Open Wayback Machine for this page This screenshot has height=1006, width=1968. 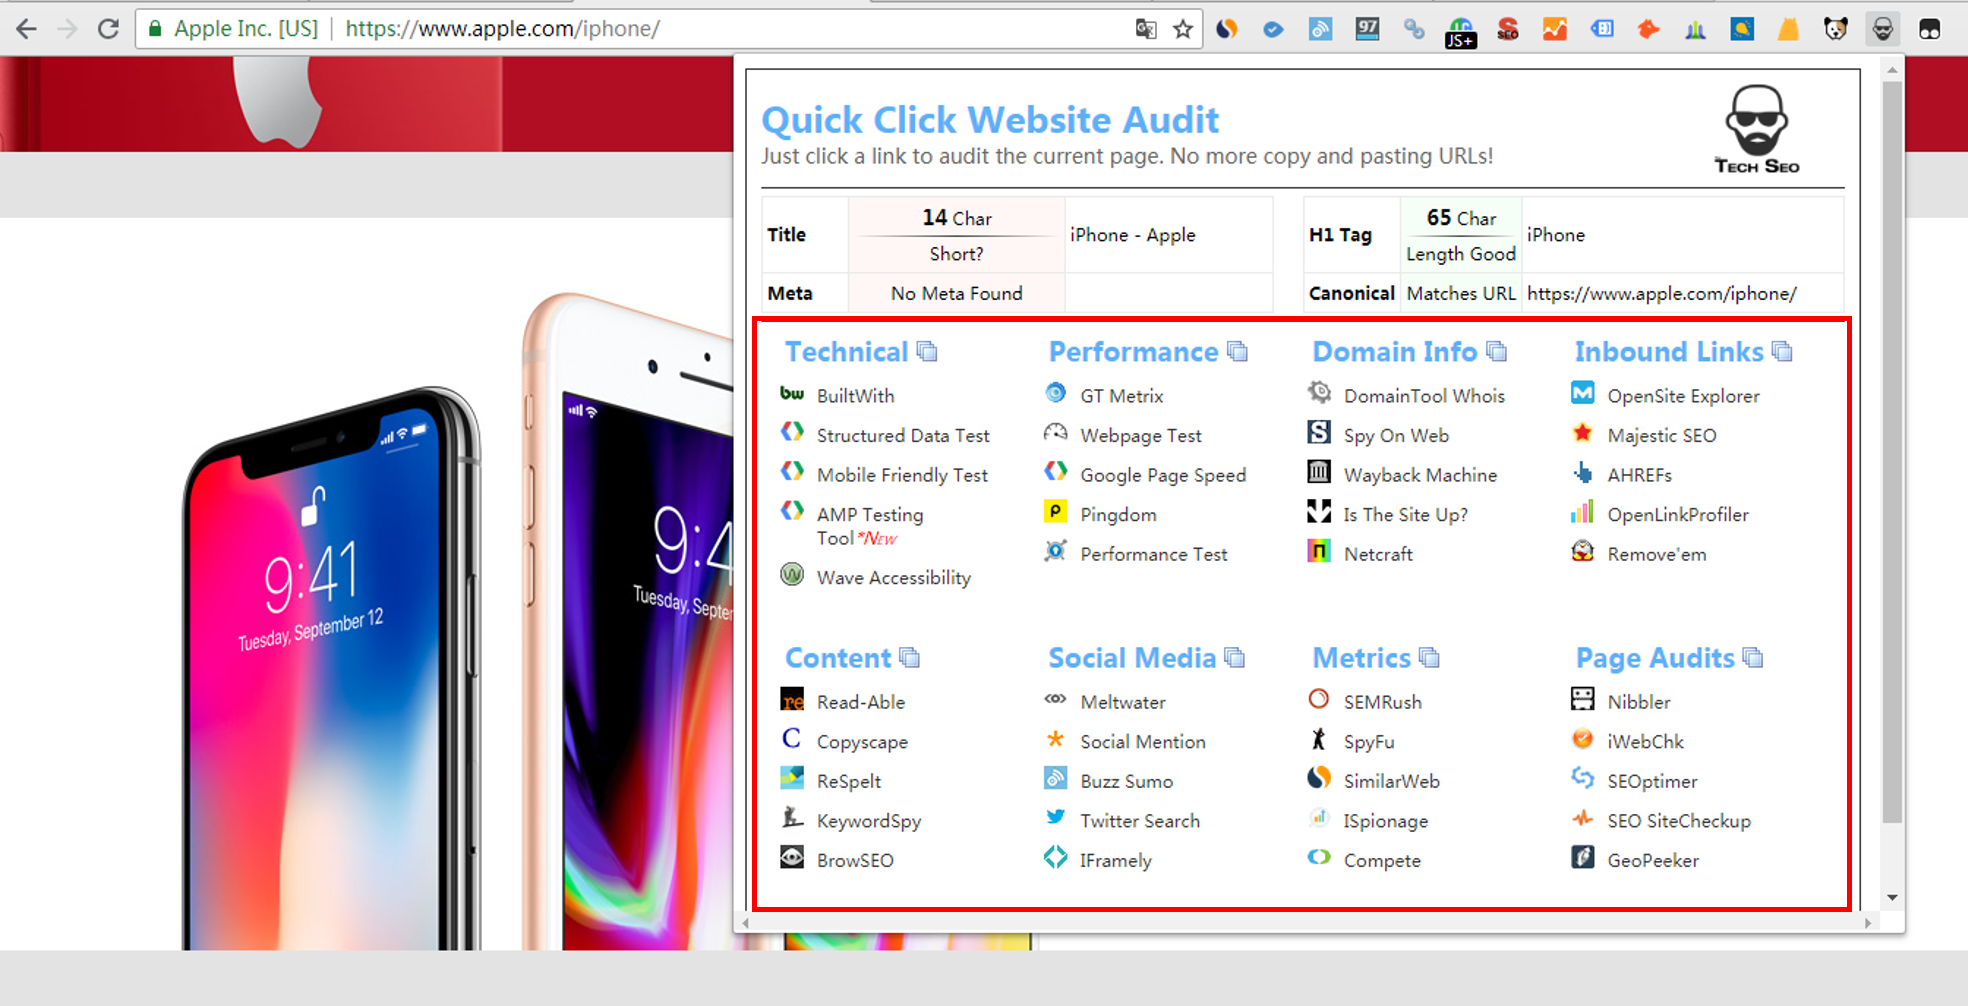point(1419,475)
